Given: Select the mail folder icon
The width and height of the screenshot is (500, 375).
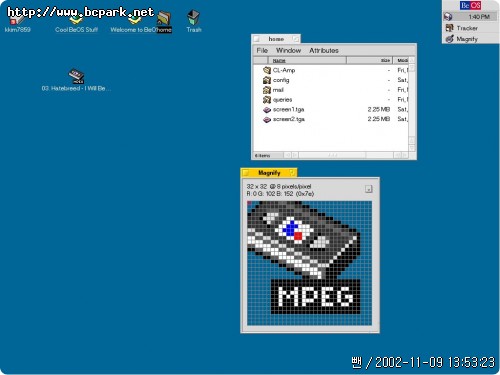Looking at the screenshot, I should point(267,90).
